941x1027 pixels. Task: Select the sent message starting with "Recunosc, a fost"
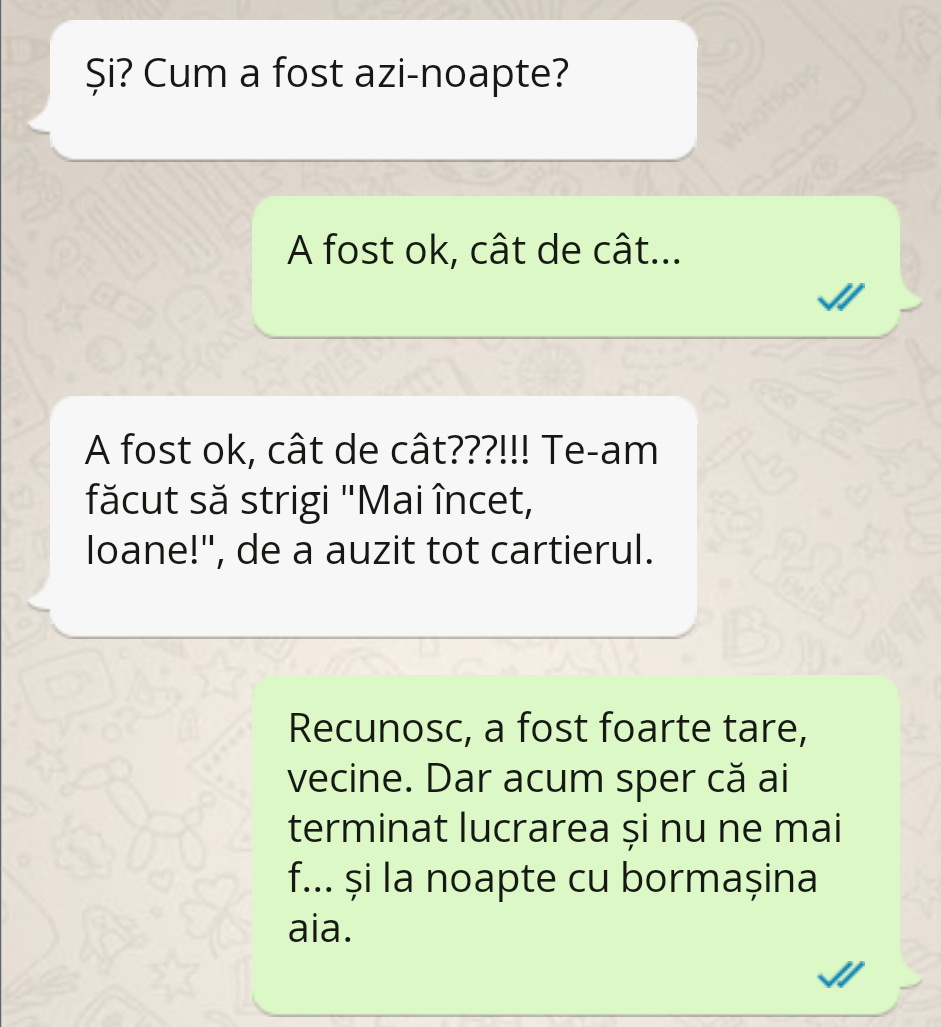point(576,845)
